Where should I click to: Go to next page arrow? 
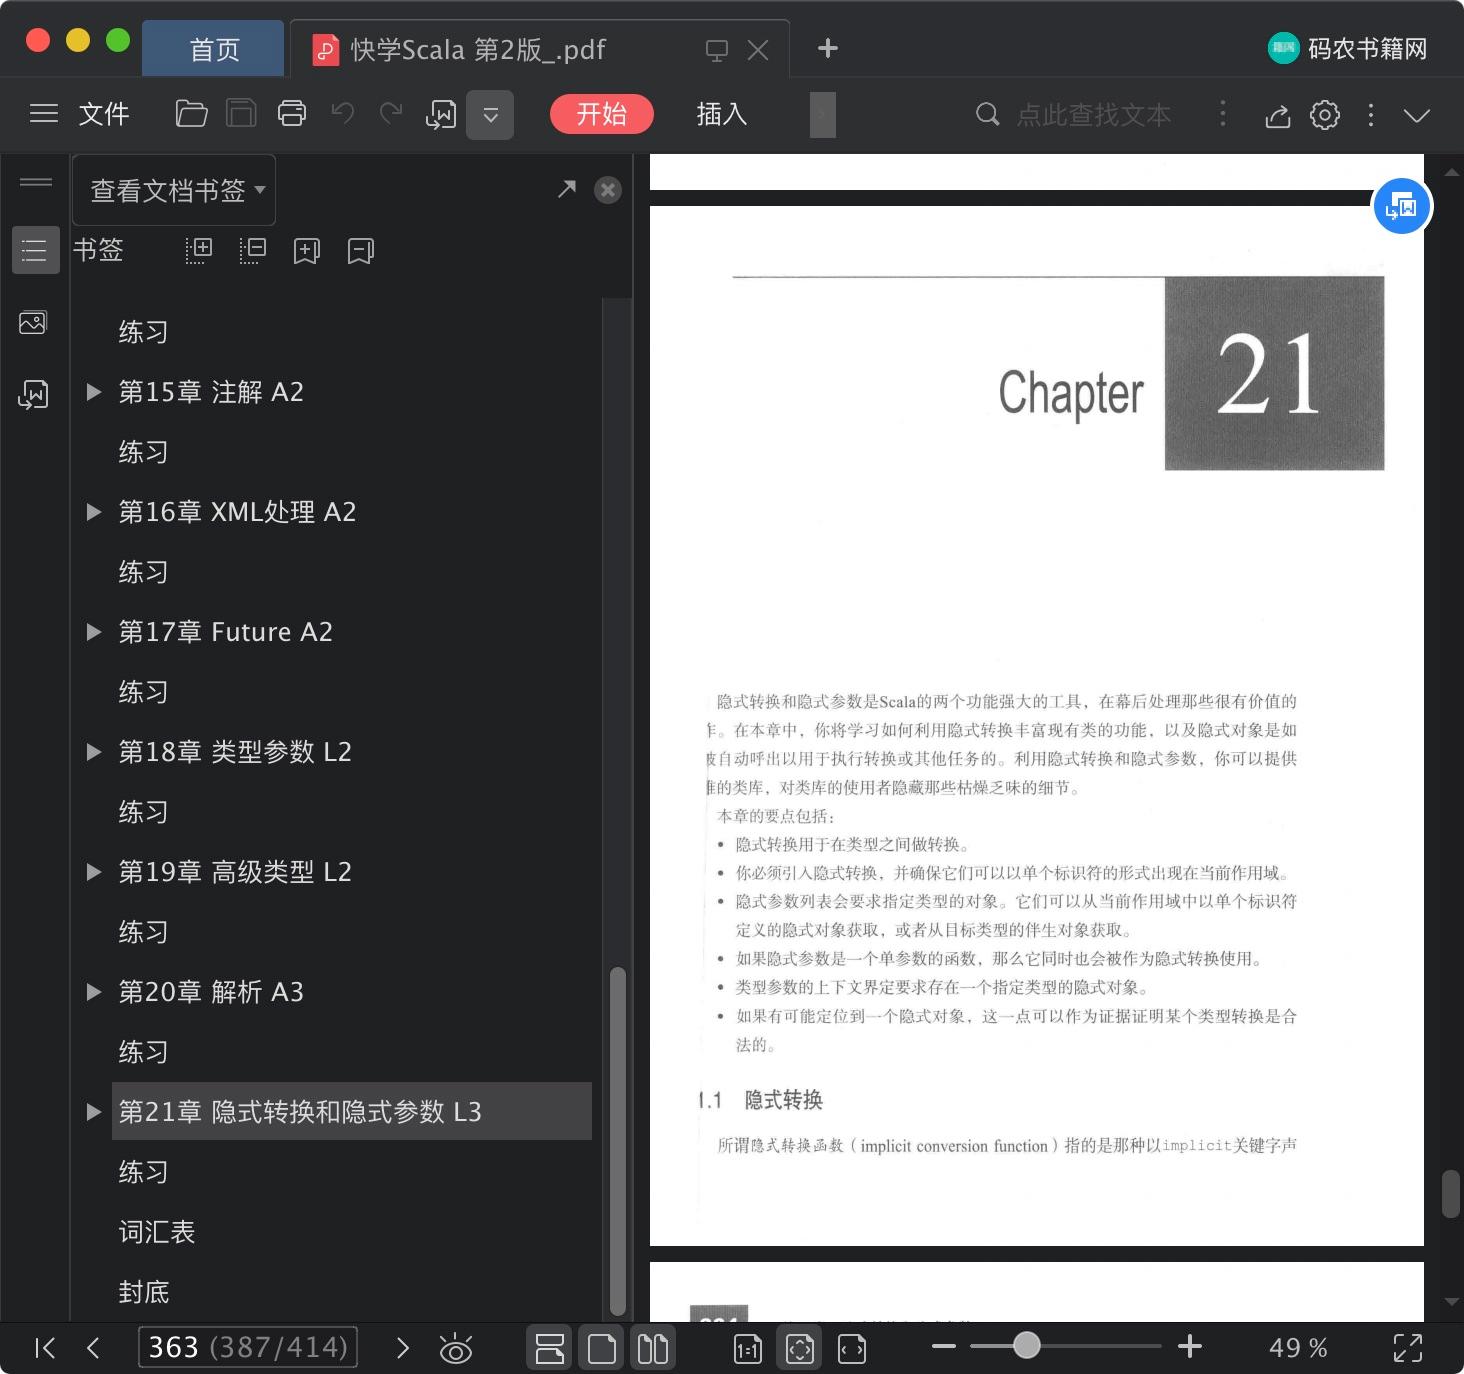[403, 1348]
